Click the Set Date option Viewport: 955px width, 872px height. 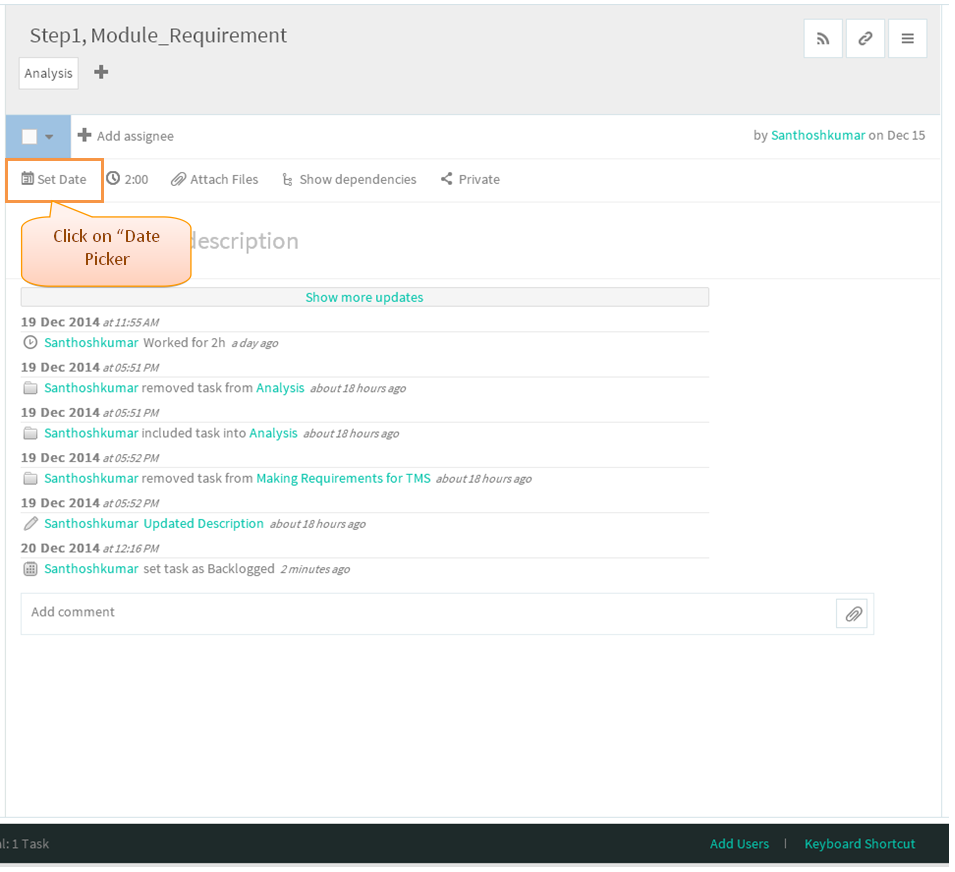click(x=54, y=180)
